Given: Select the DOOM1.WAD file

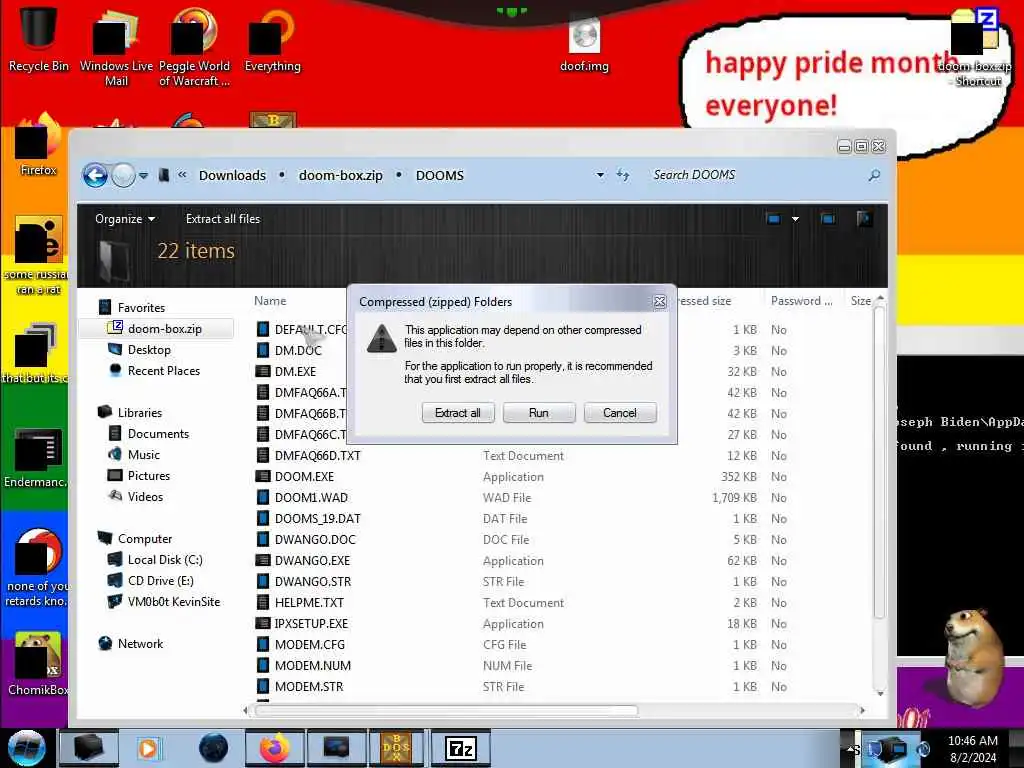Looking at the screenshot, I should [x=311, y=498].
